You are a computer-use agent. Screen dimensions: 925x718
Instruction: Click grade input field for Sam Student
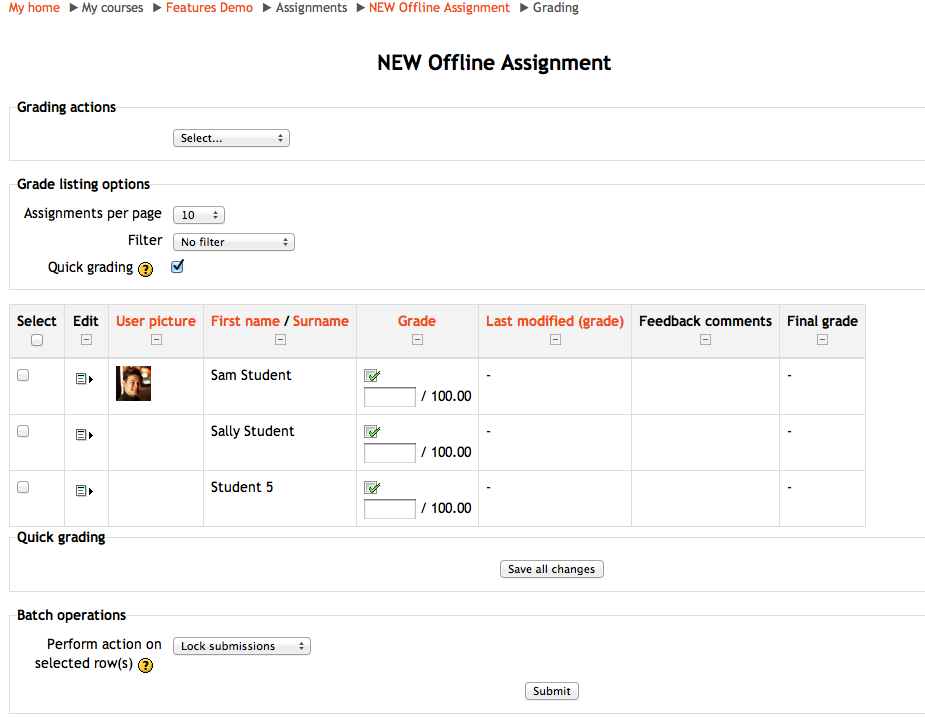click(x=390, y=397)
